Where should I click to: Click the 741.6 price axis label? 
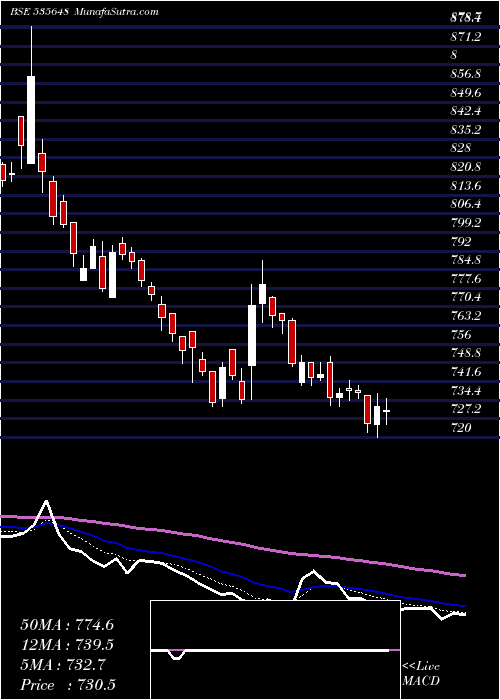pos(465,372)
